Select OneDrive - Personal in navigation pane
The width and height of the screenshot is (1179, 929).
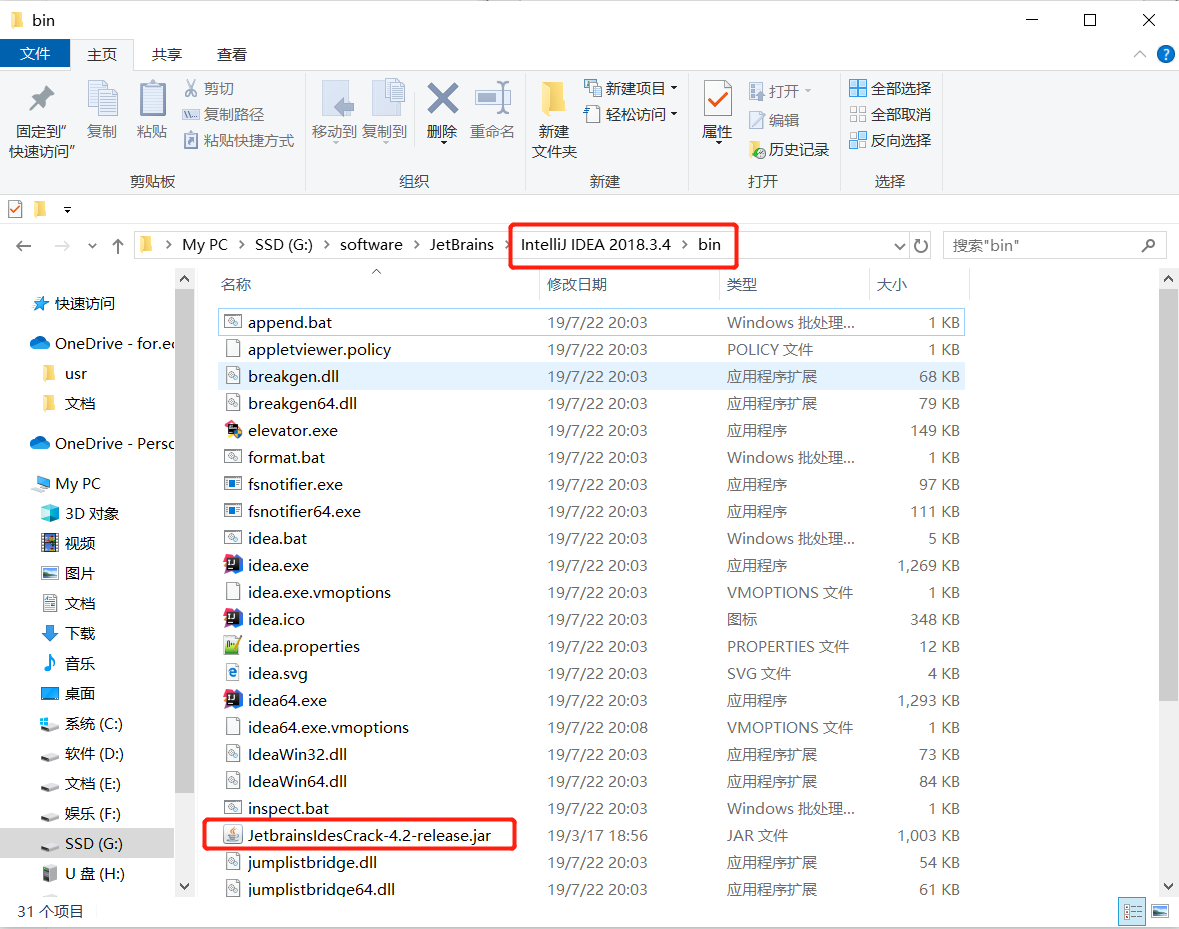tap(102, 443)
